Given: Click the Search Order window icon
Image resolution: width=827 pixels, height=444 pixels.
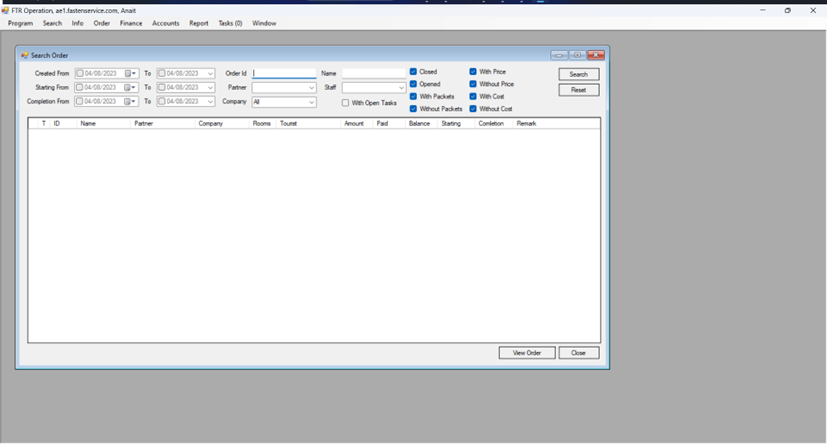Looking at the screenshot, I should (x=25, y=56).
